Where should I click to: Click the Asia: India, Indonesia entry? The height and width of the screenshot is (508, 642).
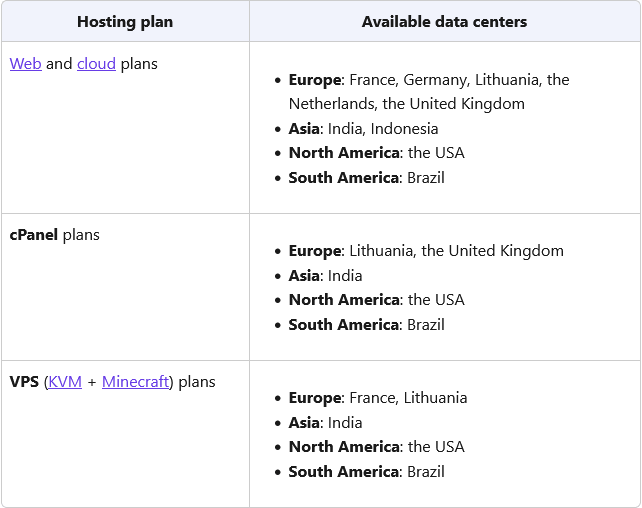(x=363, y=129)
